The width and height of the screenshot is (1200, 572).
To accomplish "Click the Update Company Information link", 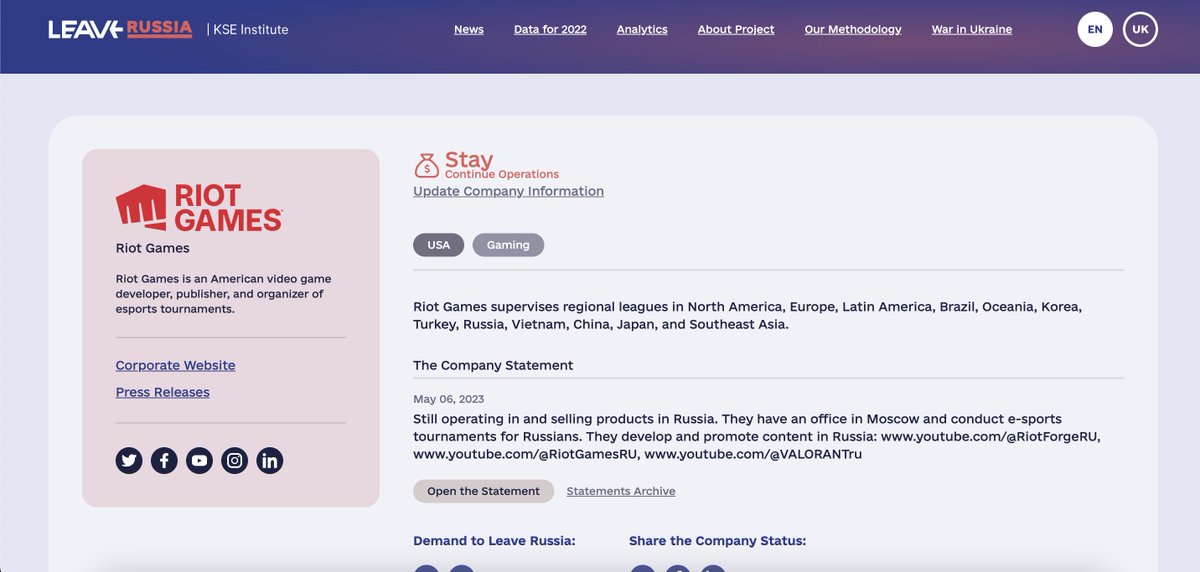I will (508, 191).
